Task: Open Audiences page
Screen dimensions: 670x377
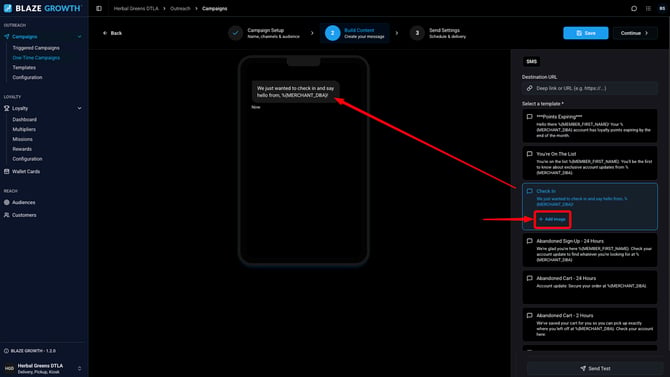Action: (x=24, y=203)
